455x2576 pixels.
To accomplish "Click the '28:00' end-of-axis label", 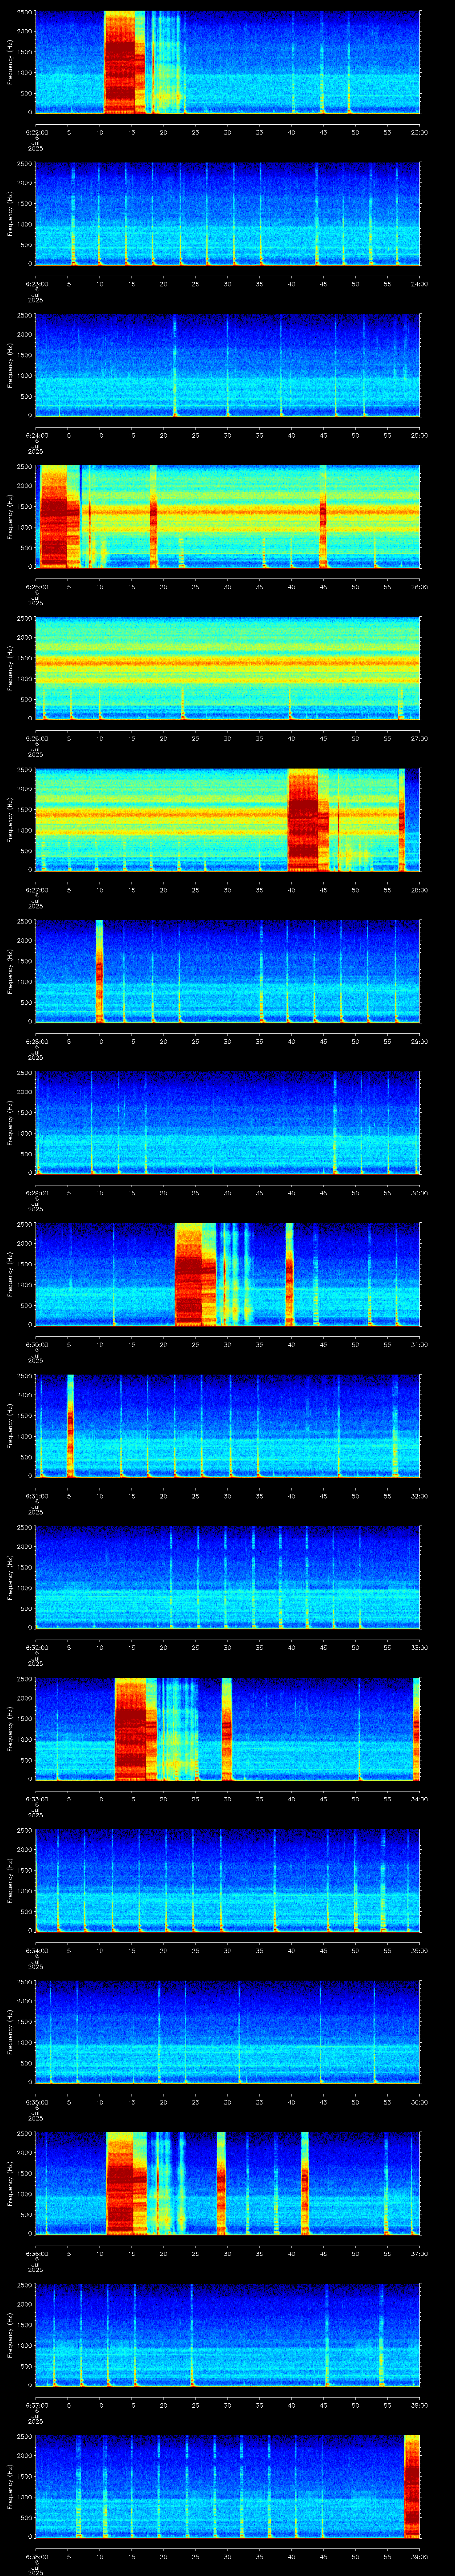I will [419, 890].
